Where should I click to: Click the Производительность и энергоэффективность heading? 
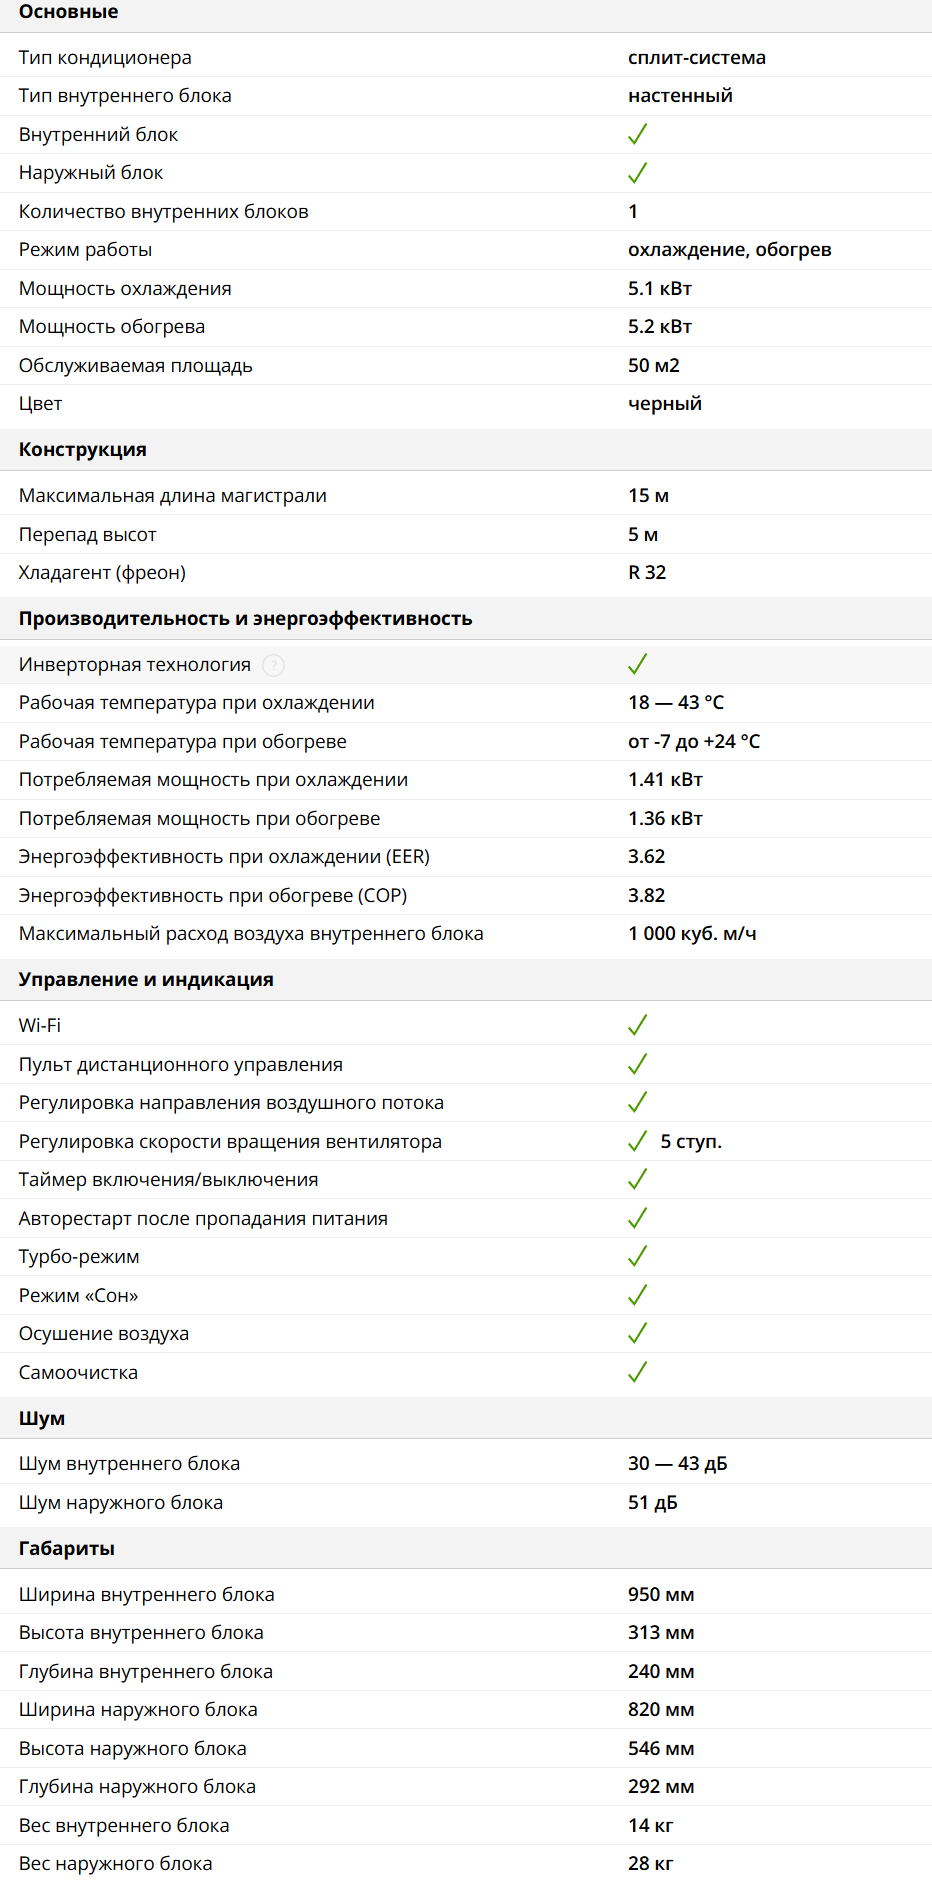245,619
